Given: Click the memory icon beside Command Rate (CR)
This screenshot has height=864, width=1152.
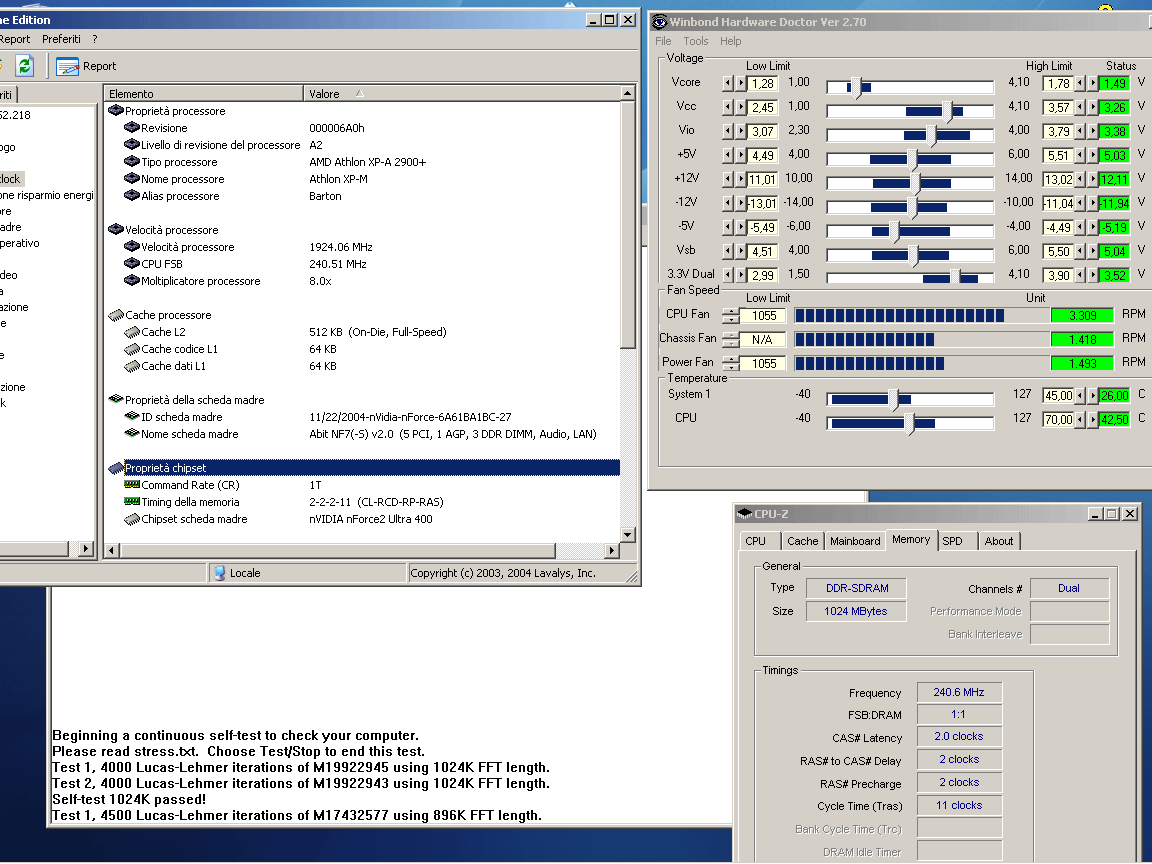Looking at the screenshot, I should click(x=132, y=484).
